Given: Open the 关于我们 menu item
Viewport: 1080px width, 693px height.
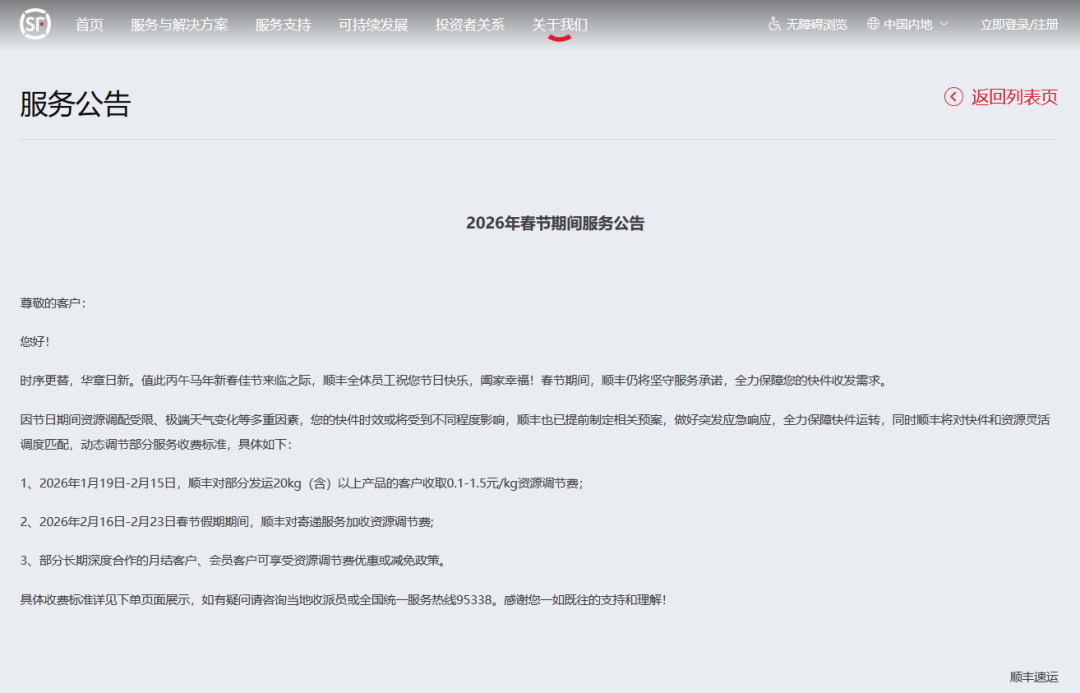Looking at the screenshot, I should (x=560, y=24).
